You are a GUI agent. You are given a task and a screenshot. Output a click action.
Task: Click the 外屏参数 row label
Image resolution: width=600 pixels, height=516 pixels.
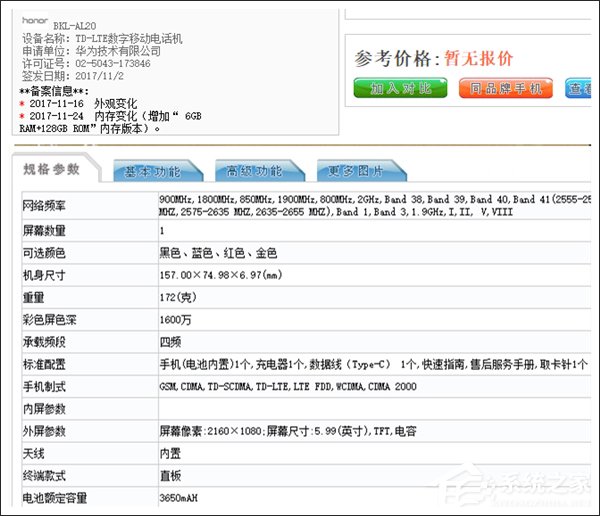[x=44, y=431]
